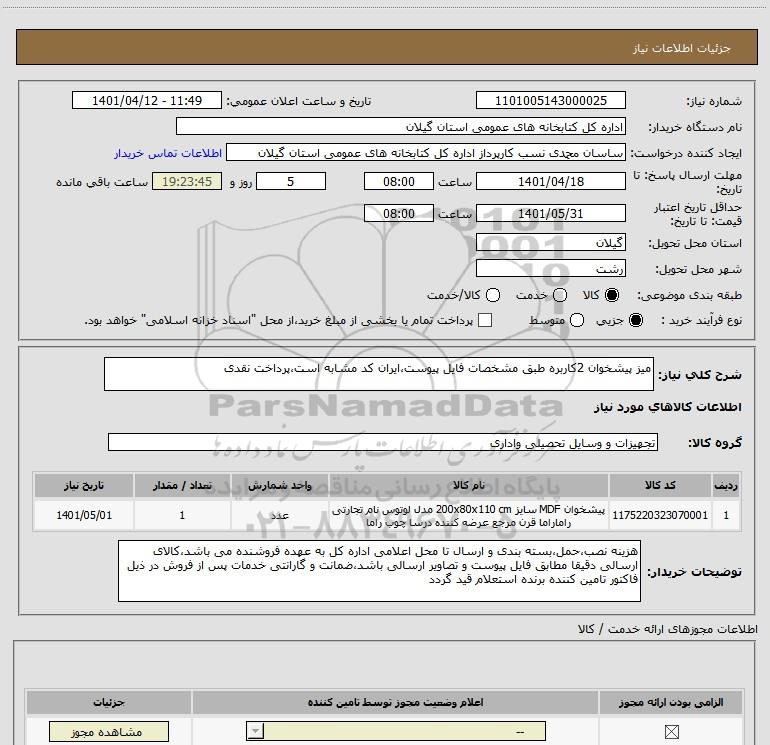Click the response deadline date 1401/04/18

pyautogui.click(x=550, y=181)
